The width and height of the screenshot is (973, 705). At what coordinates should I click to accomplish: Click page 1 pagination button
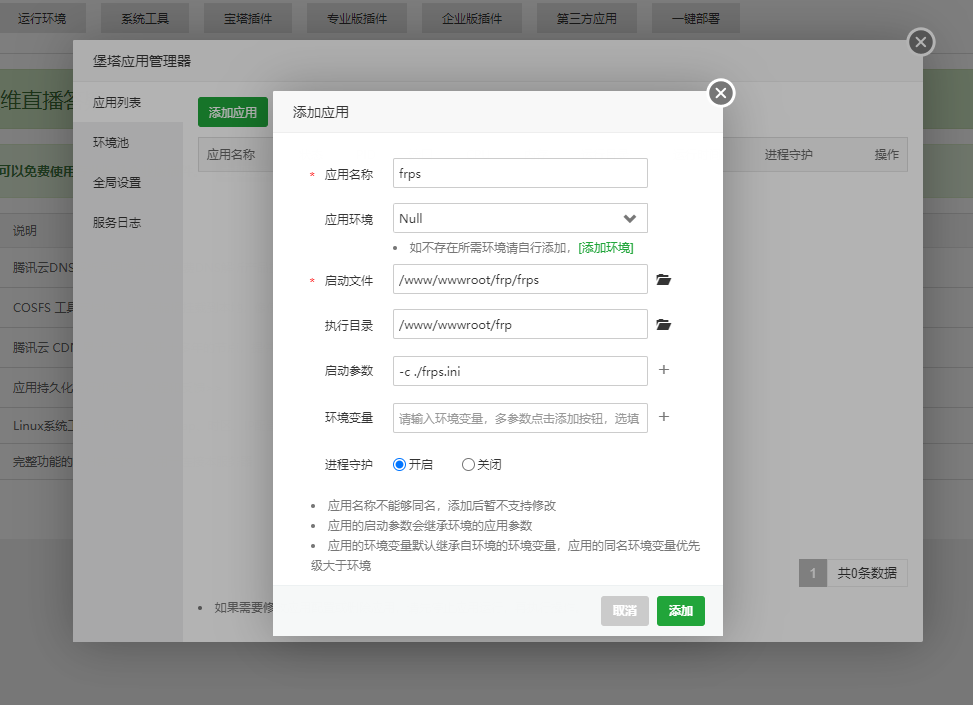point(813,573)
